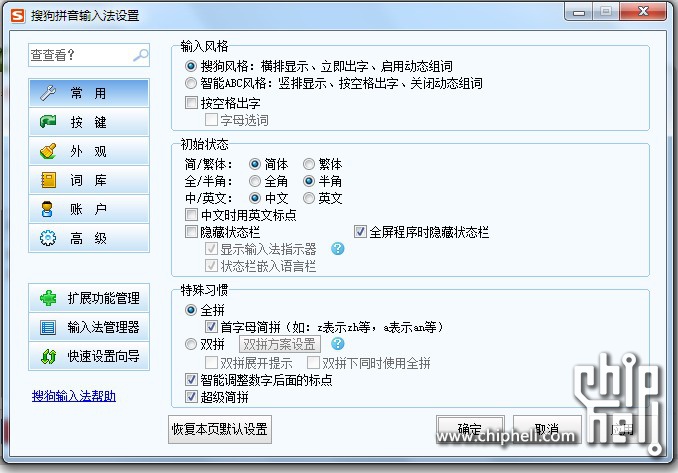678x473 pixels.
Task: Open the 搜狗输入法帮助 link
Action: point(74,396)
